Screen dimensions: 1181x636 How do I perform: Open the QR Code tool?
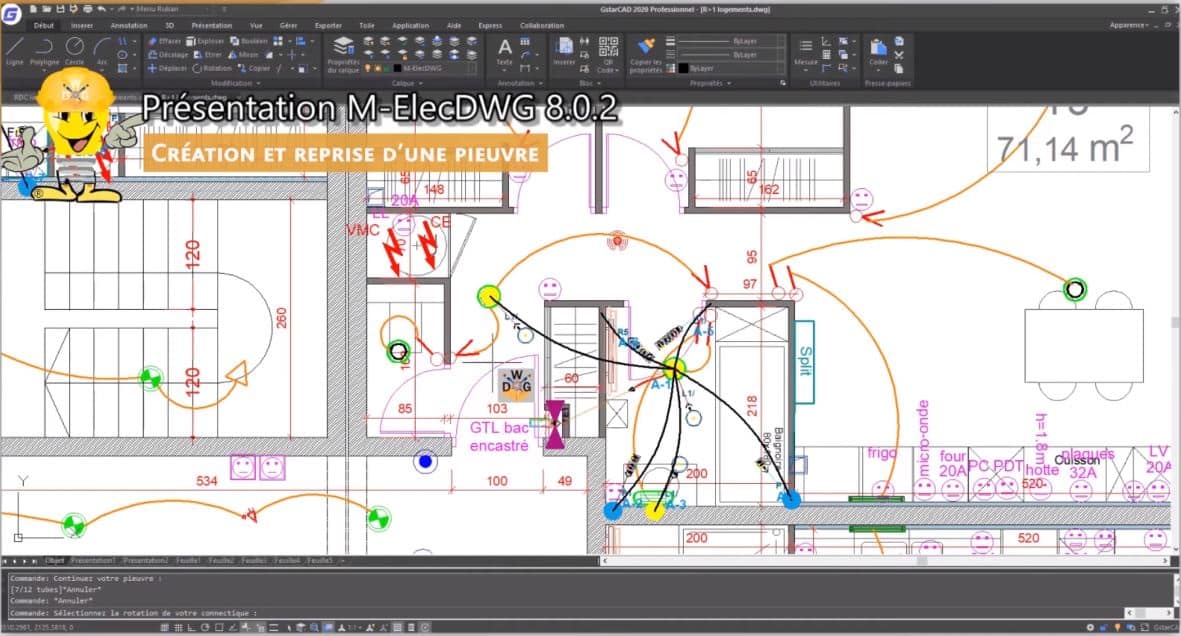608,52
